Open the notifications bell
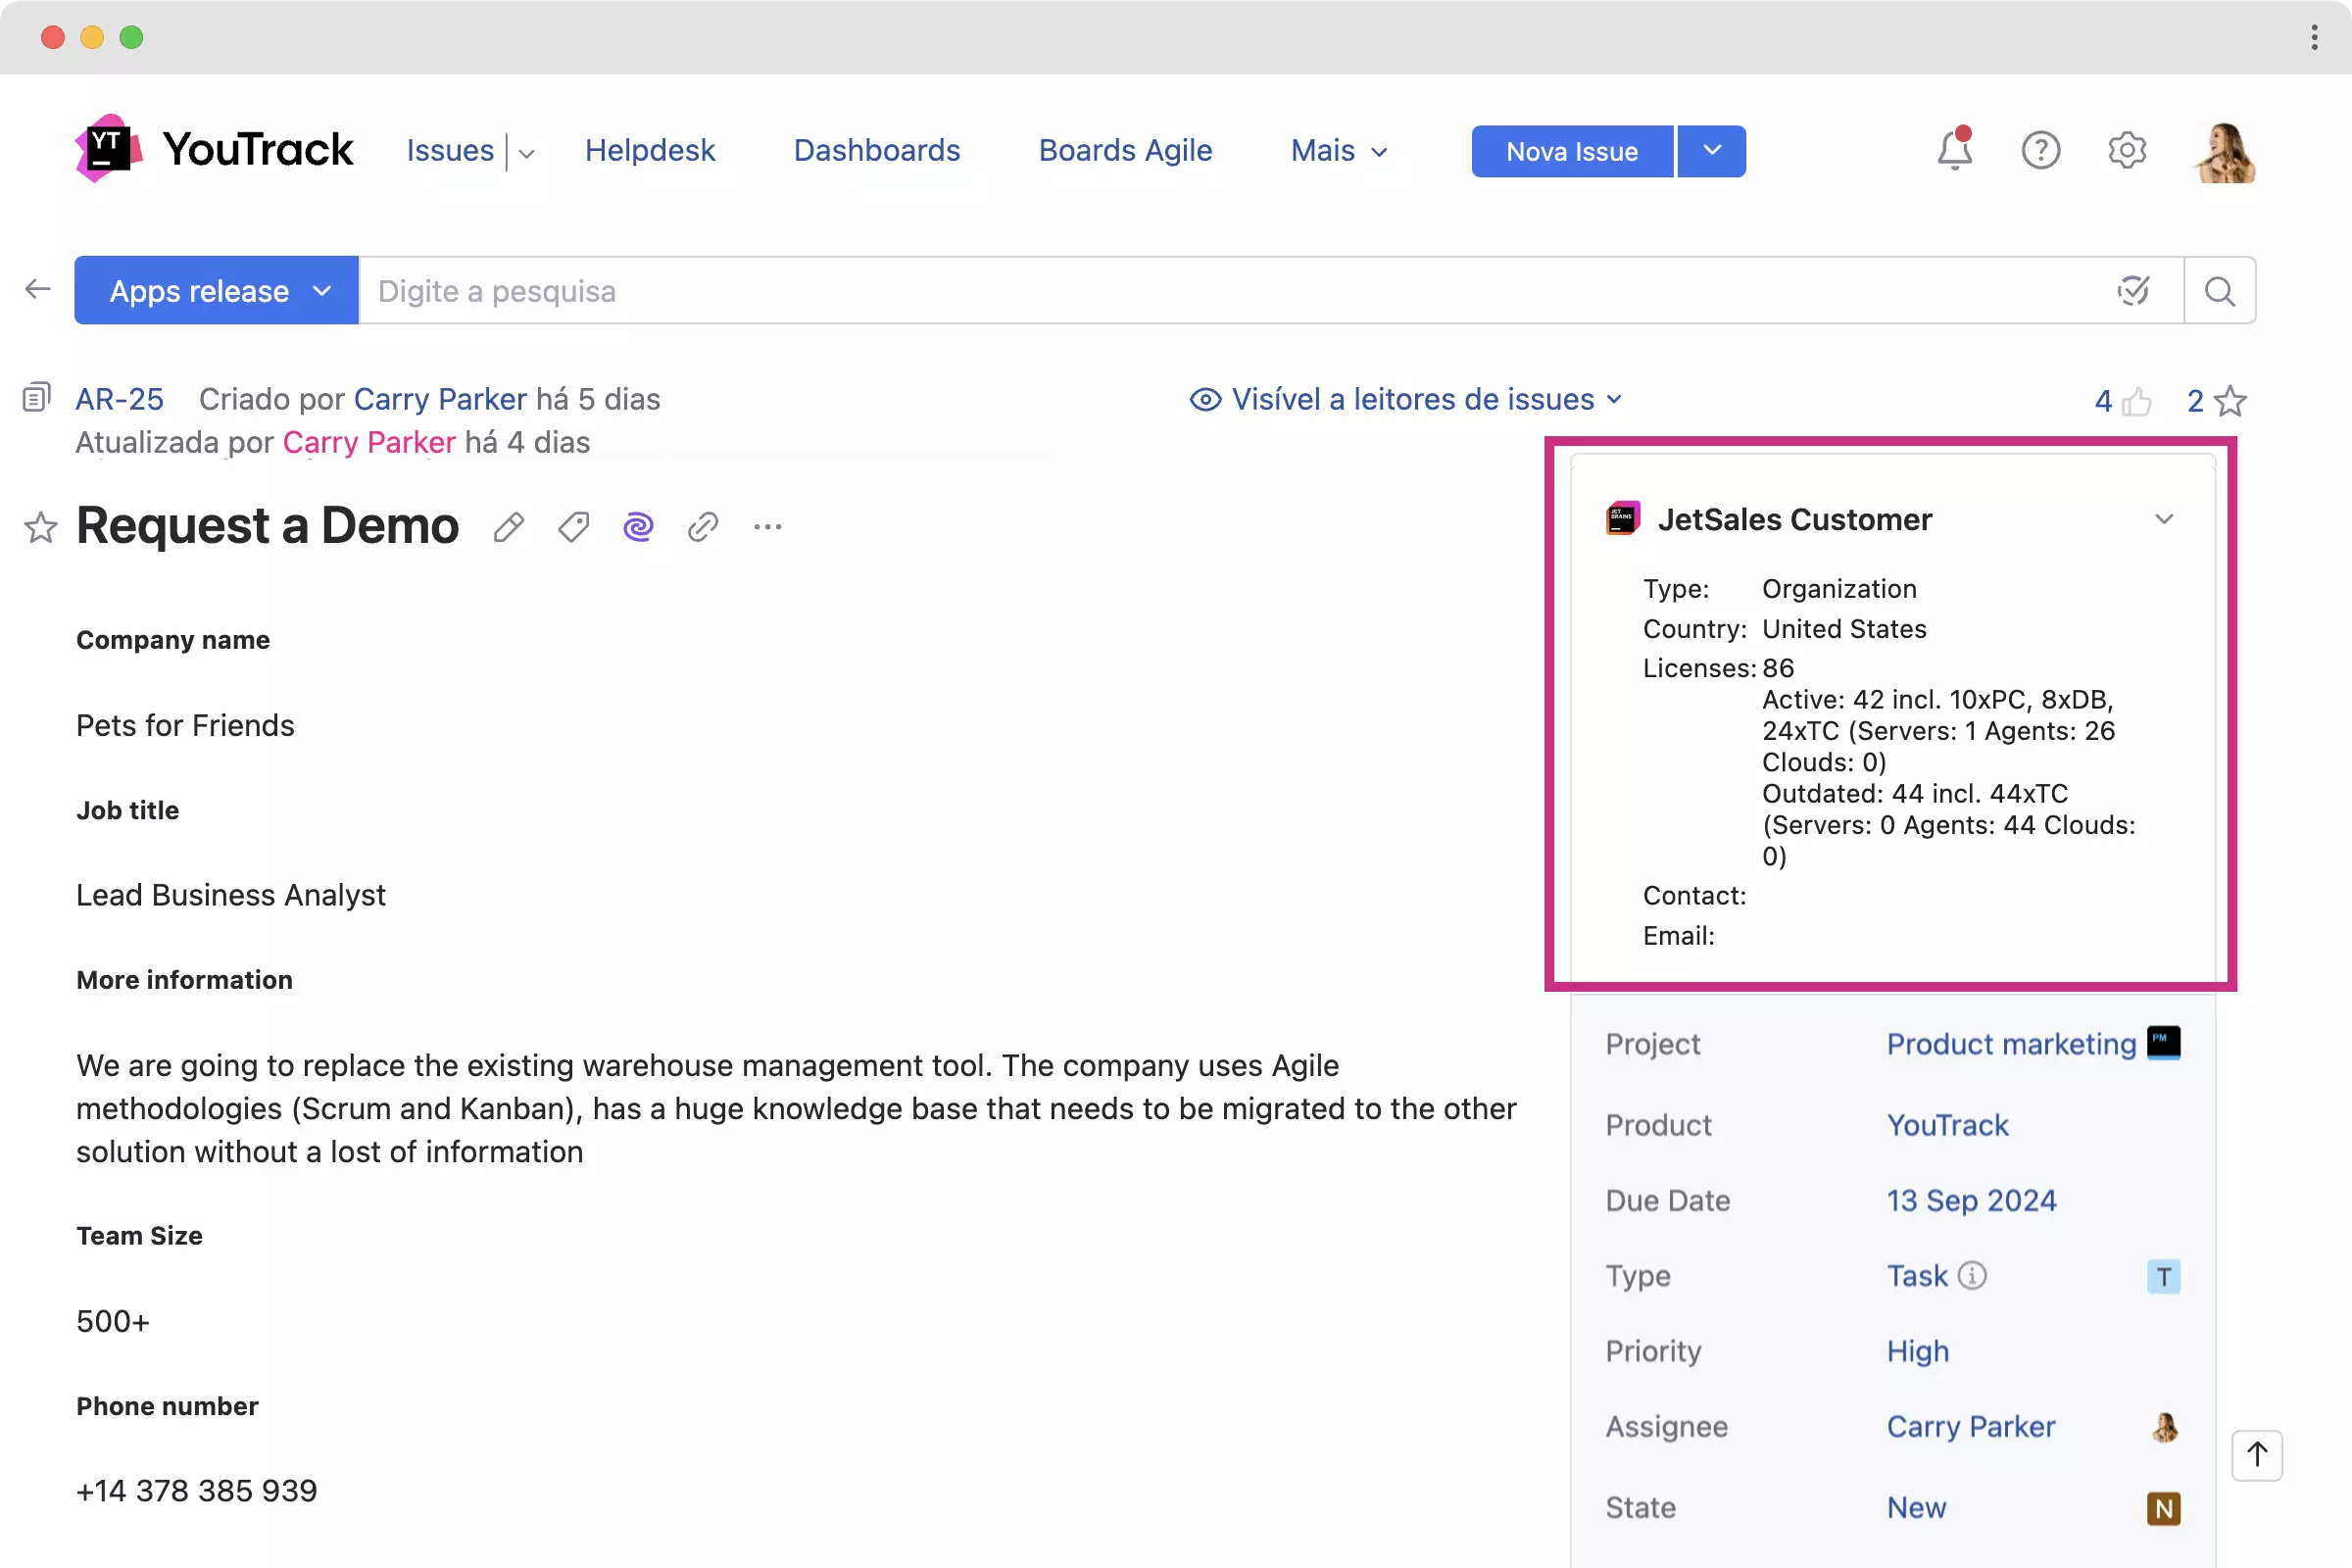The image size is (2352, 1568). (x=1954, y=150)
